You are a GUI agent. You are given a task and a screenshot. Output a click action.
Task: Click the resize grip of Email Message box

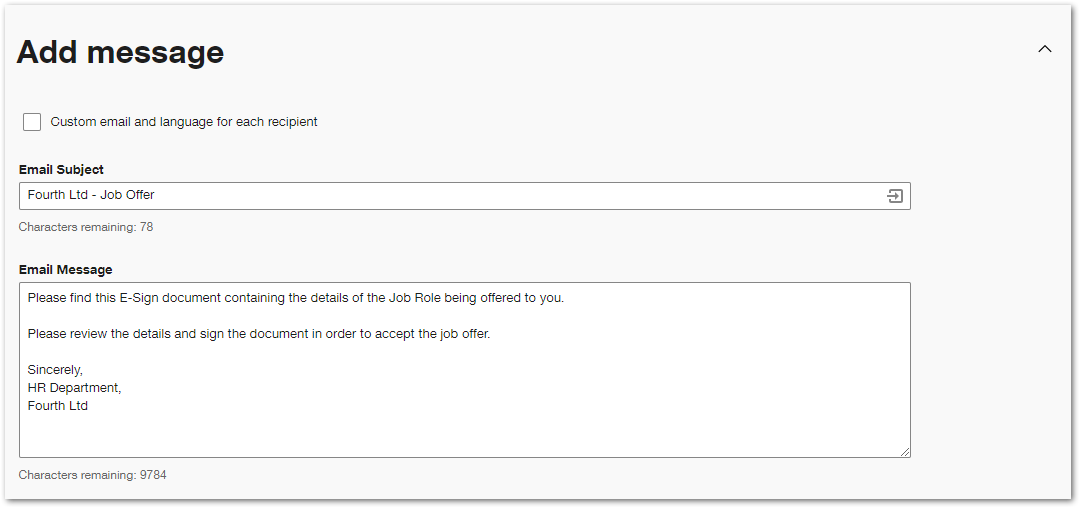coord(904,452)
